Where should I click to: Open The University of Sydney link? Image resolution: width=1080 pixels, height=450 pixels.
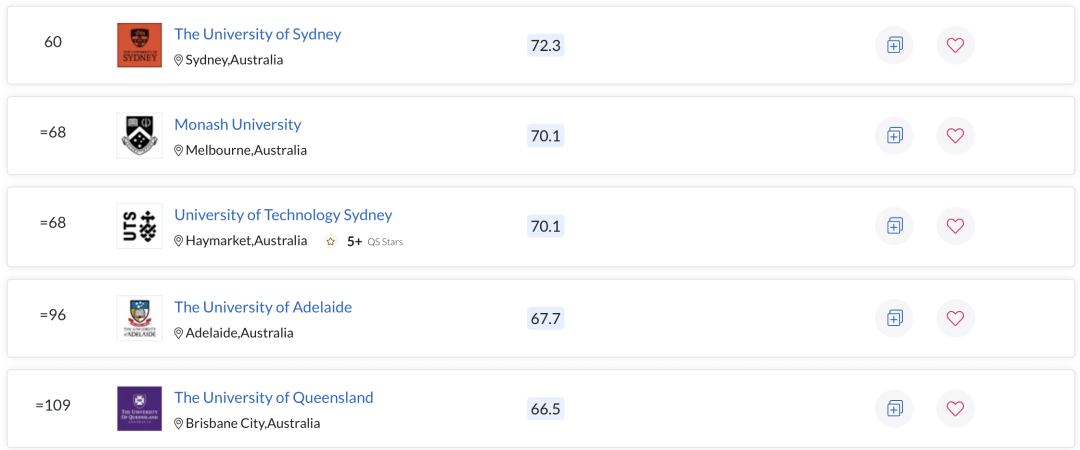pos(258,34)
